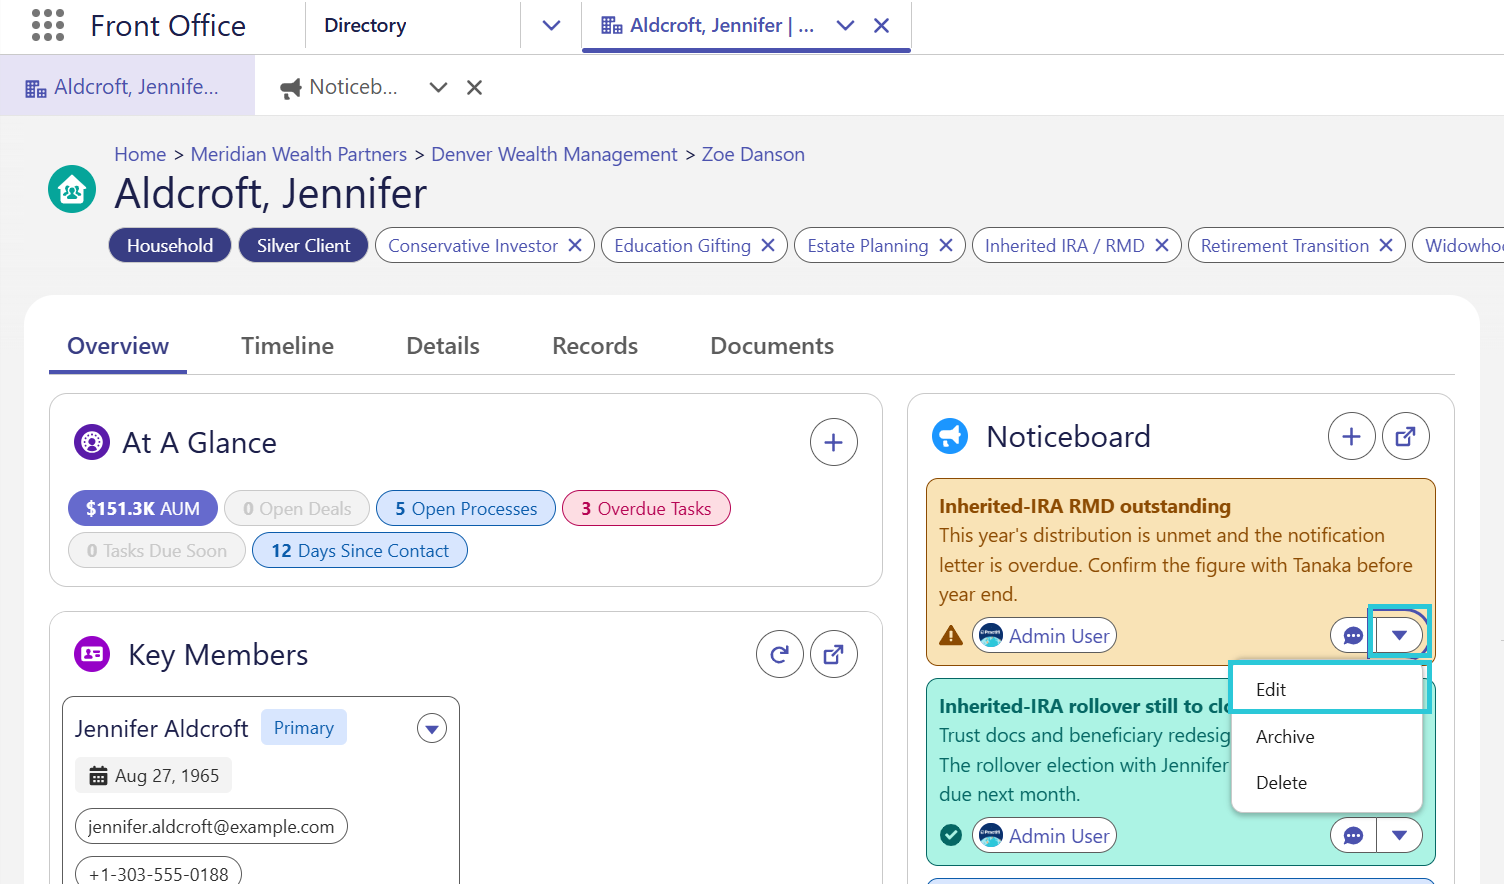Click the 3 Overdue Tasks pill
Image resolution: width=1504 pixels, height=884 pixels.
pyautogui.click(x=646, y=509)
